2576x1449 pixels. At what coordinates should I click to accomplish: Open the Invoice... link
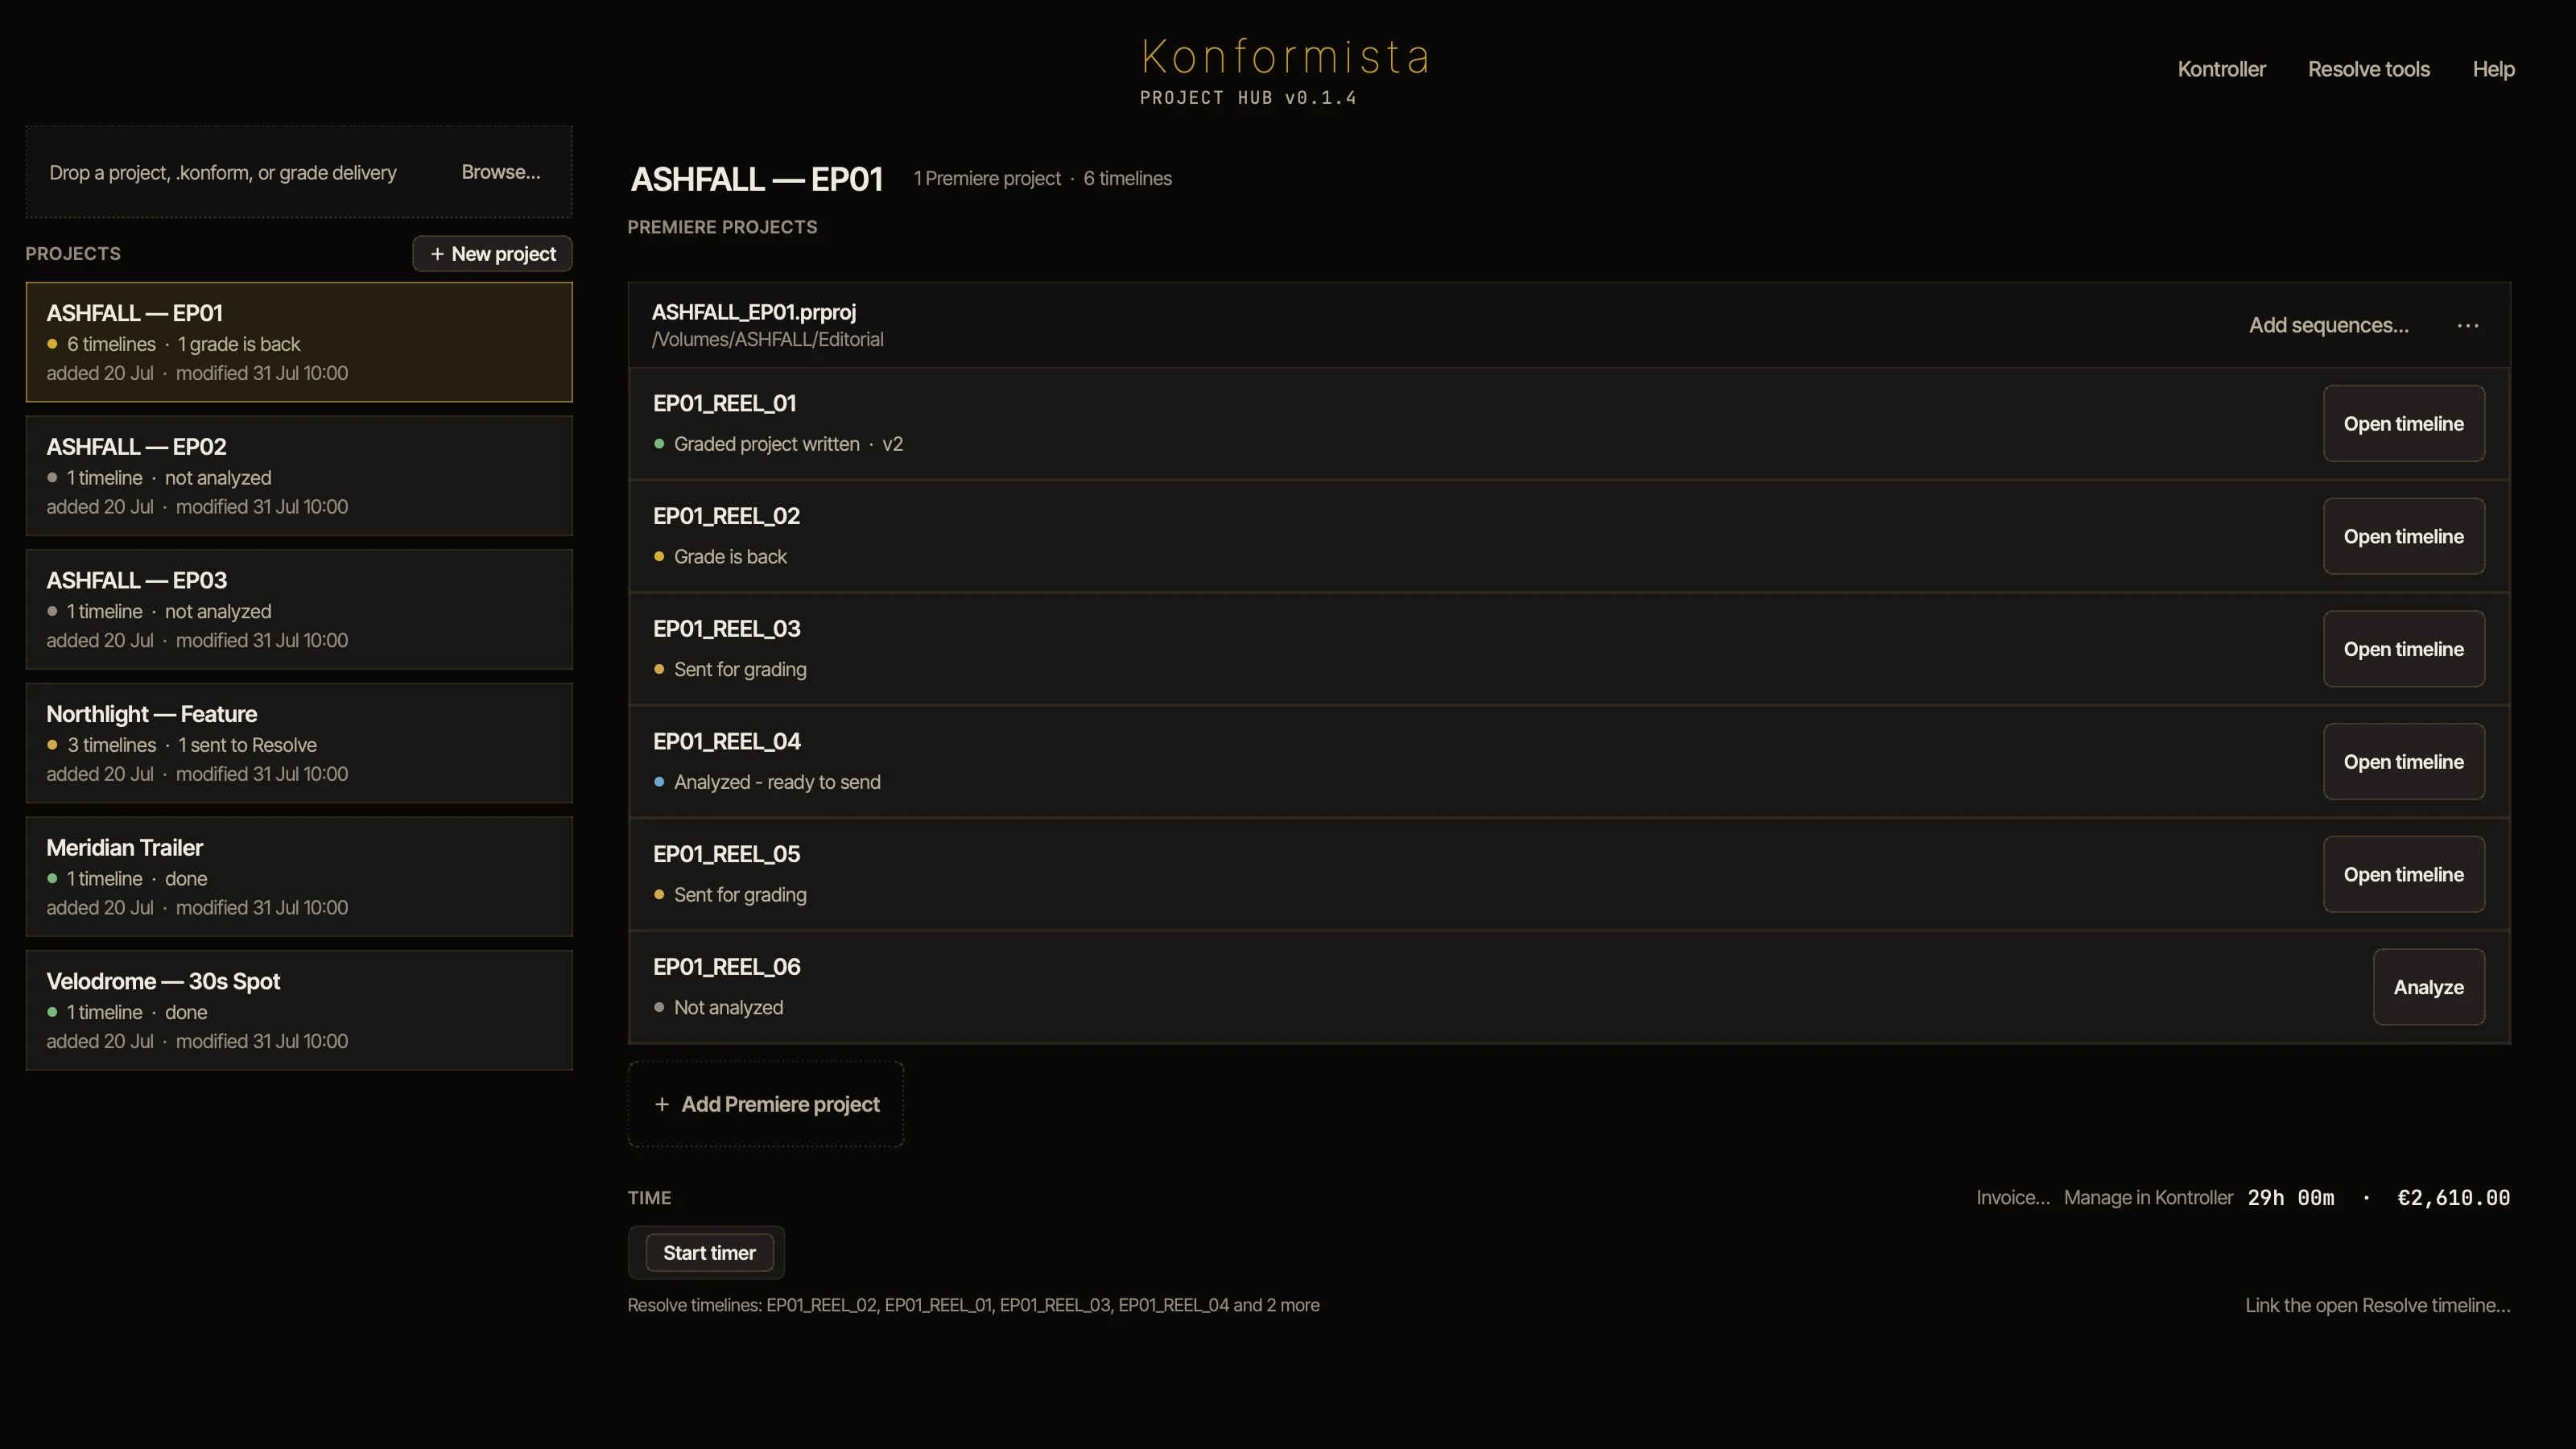2012,1198
